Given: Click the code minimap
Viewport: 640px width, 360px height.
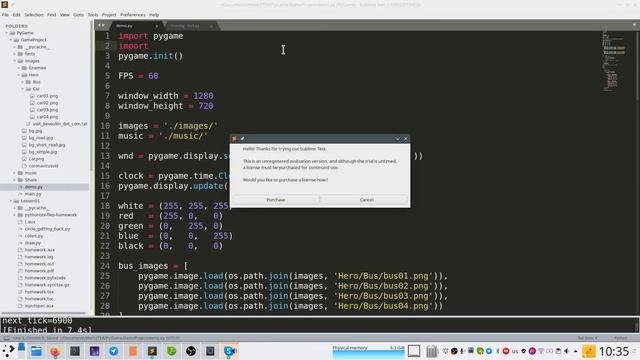Looking at the screenshot, I should (x=613, y=61).
